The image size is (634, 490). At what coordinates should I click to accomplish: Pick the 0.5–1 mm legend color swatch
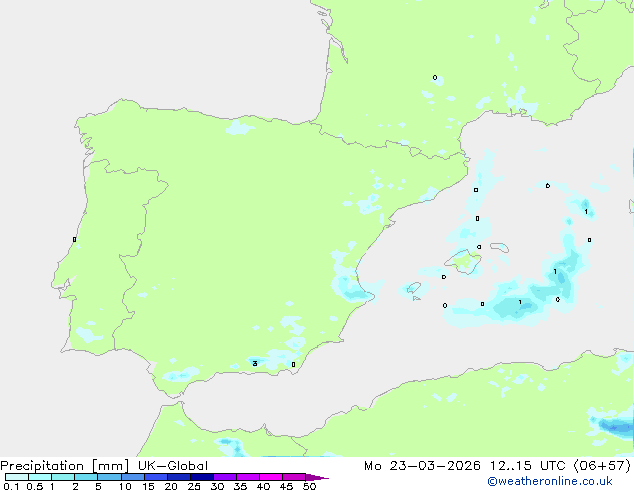pos(40,477)
